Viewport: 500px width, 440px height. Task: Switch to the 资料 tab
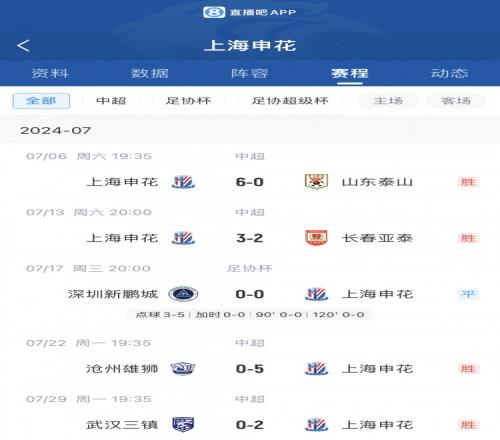(50, 73)
